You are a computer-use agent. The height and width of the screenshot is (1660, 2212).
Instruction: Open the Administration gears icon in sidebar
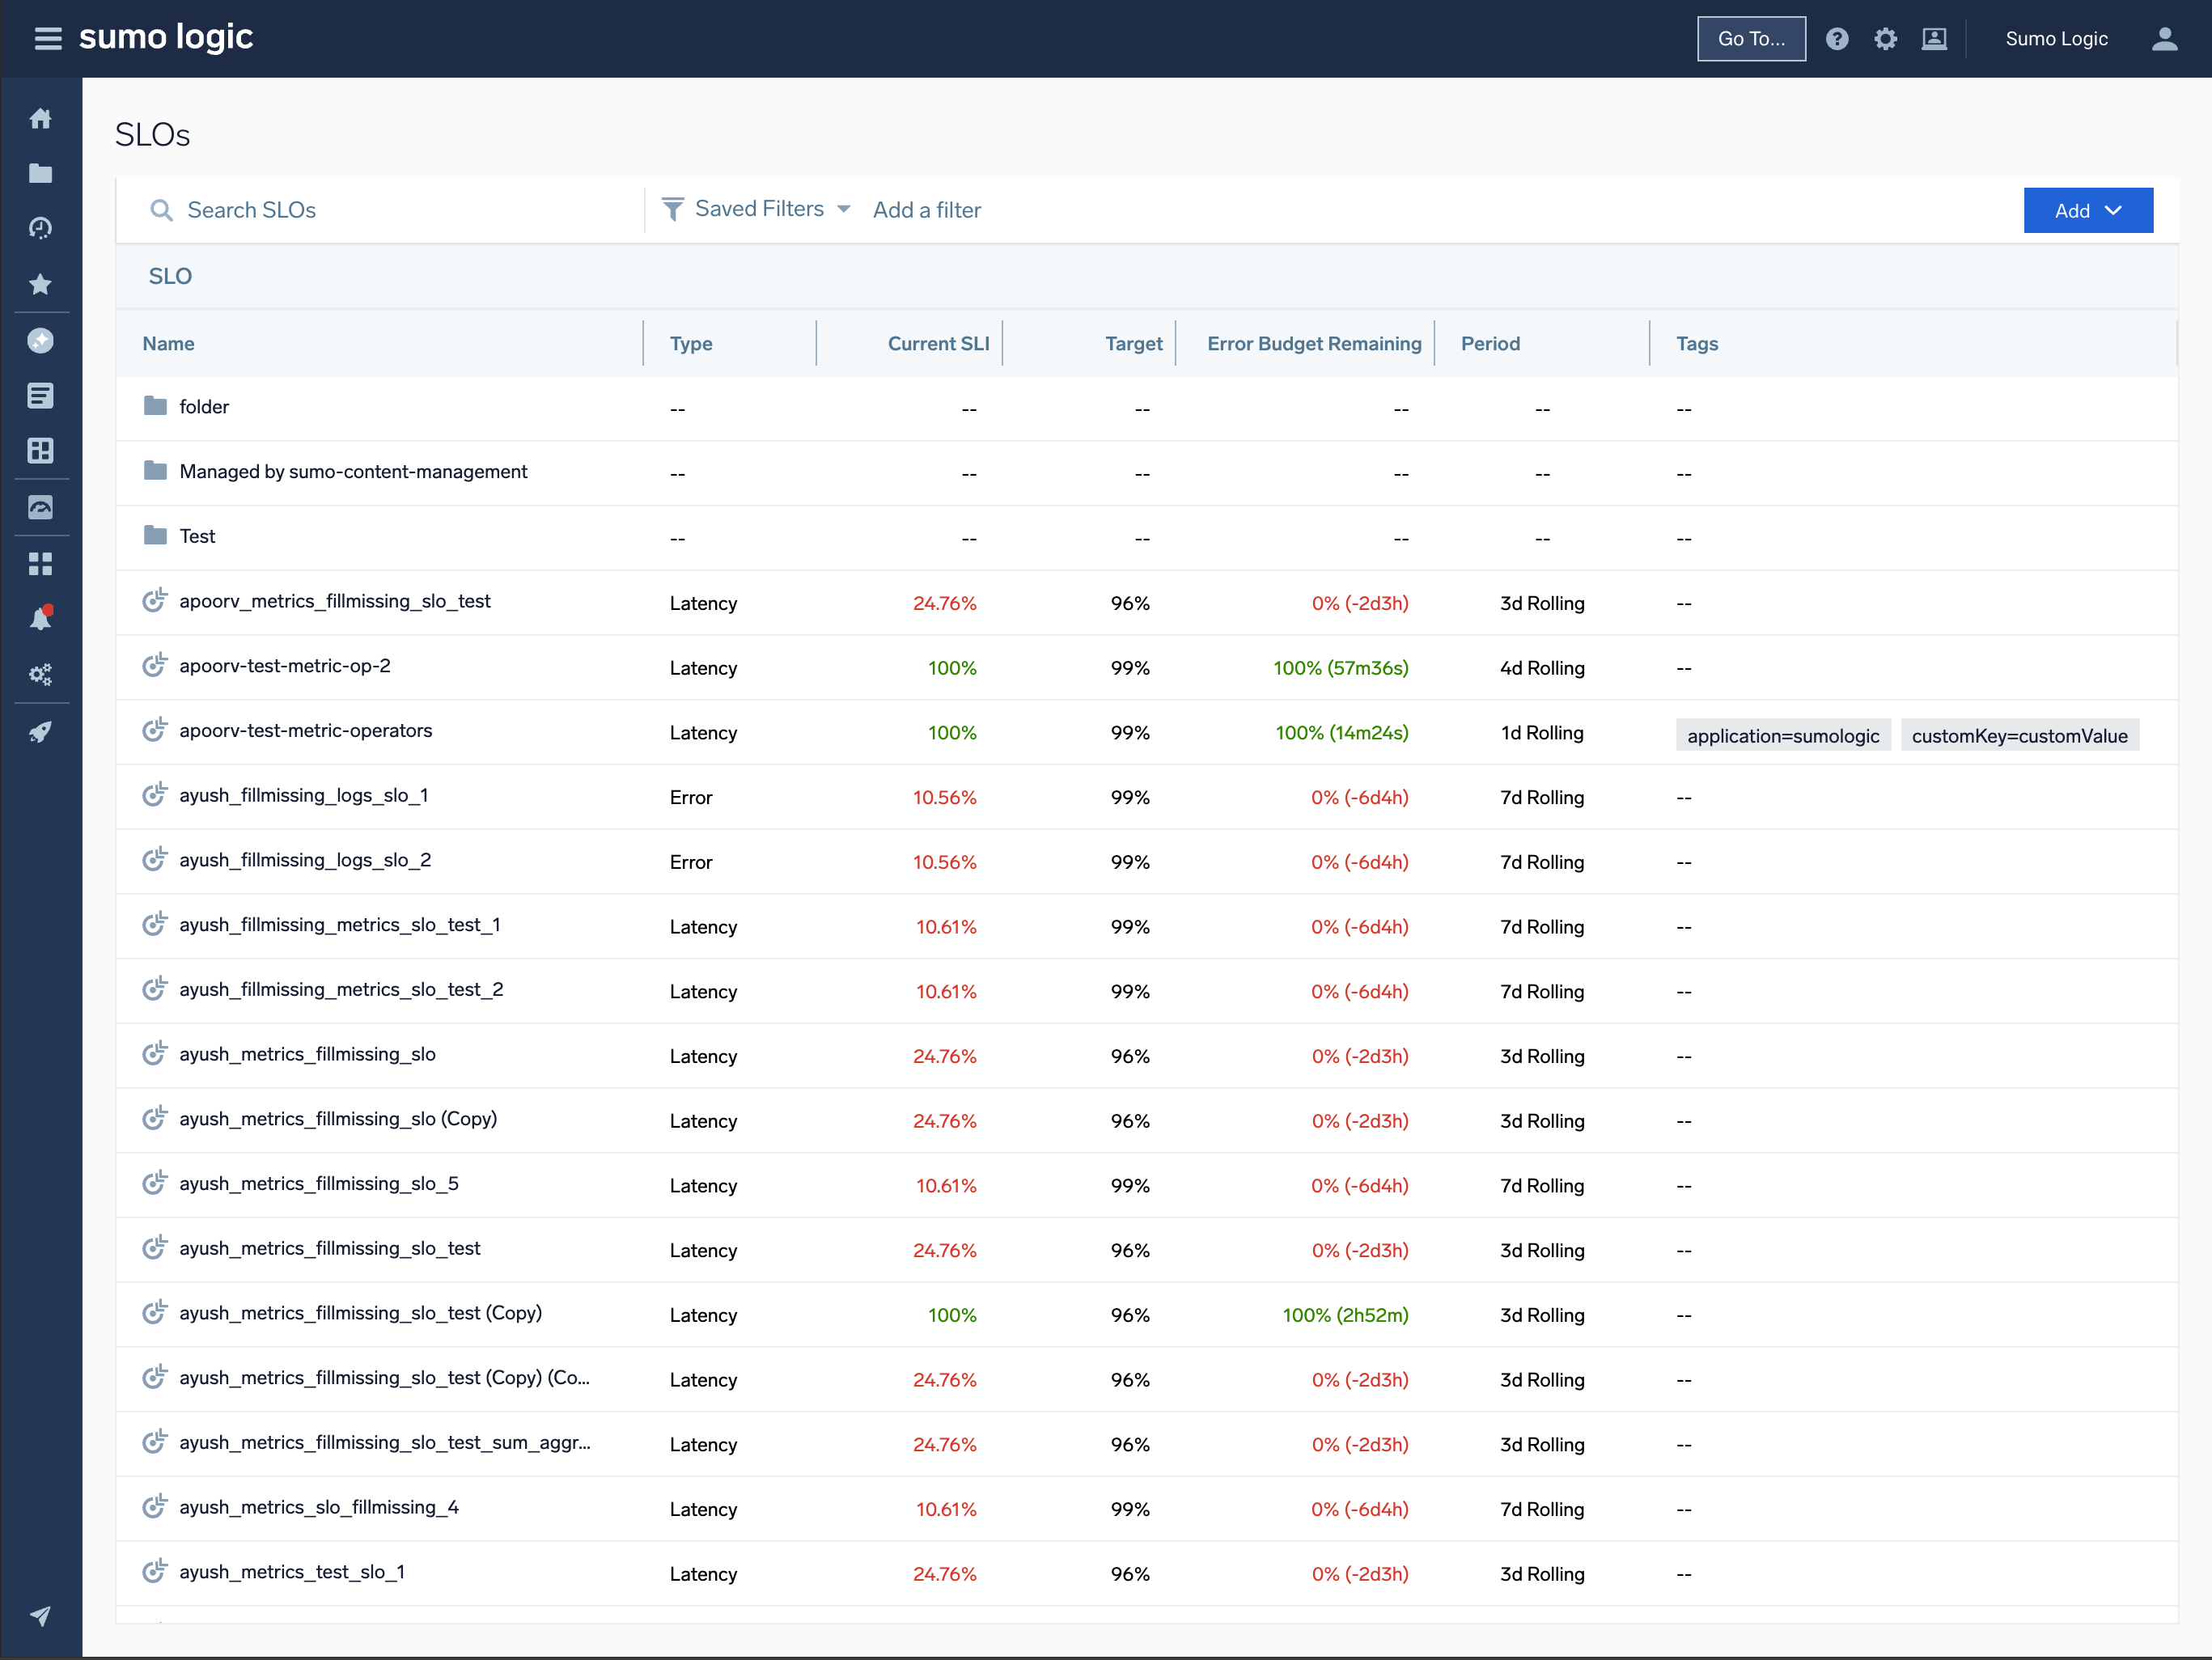click(x=41, y=673)
